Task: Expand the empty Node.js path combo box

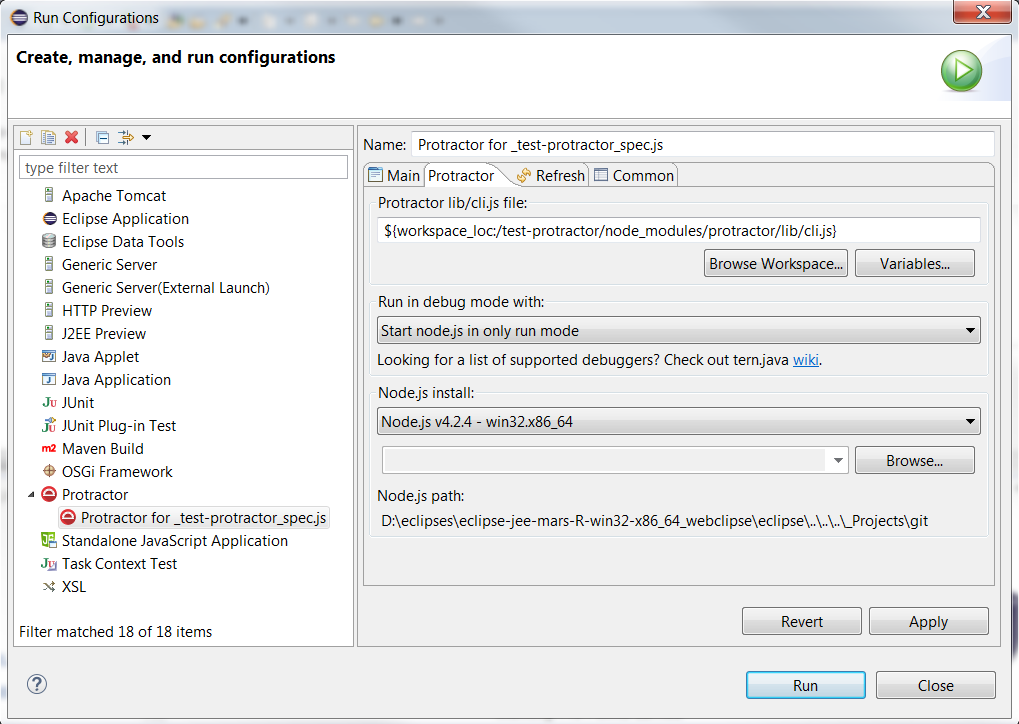Action: [837, 461]
